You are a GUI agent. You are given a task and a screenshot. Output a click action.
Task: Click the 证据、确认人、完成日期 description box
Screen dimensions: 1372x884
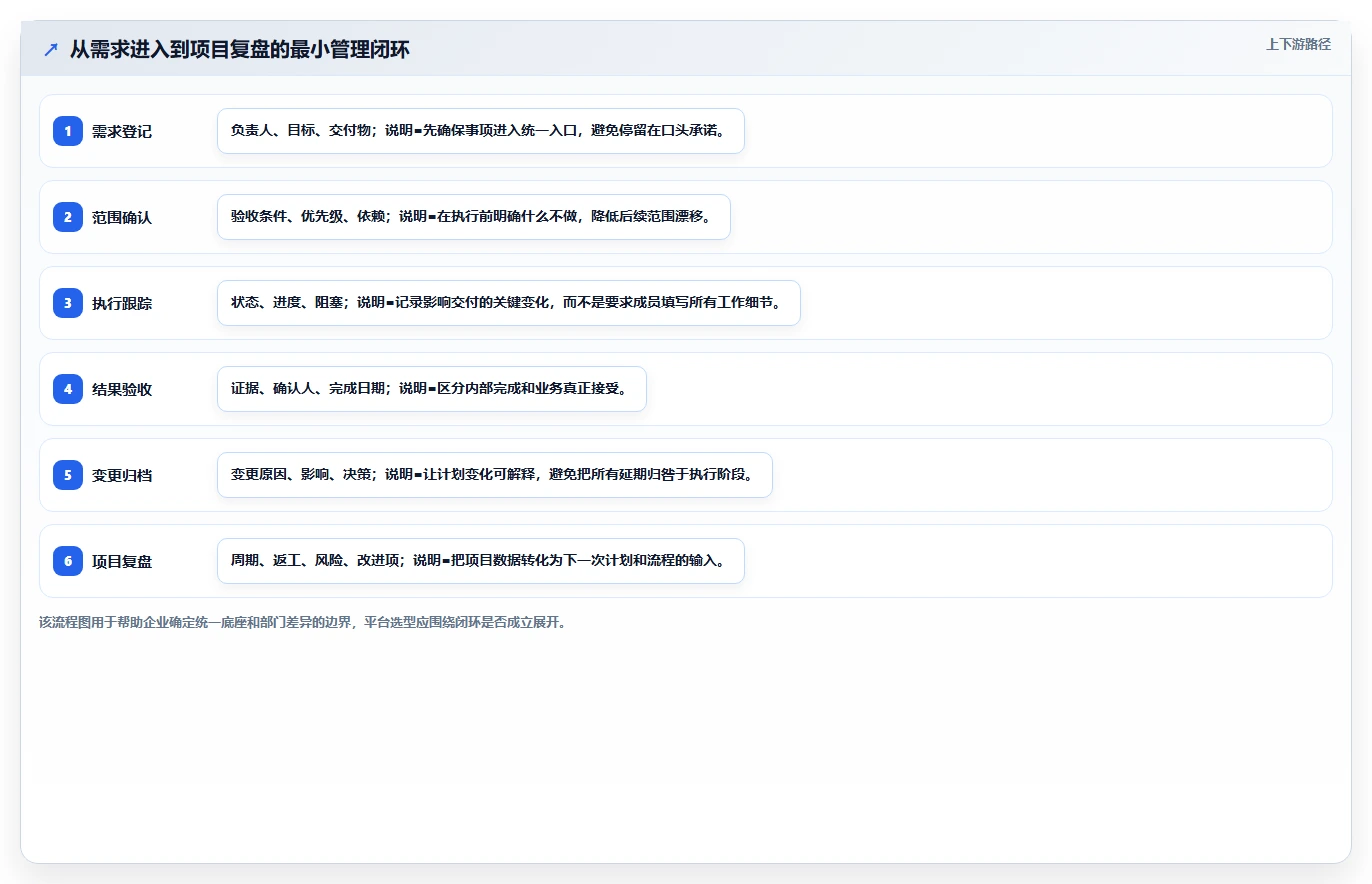tap(432, 389)
